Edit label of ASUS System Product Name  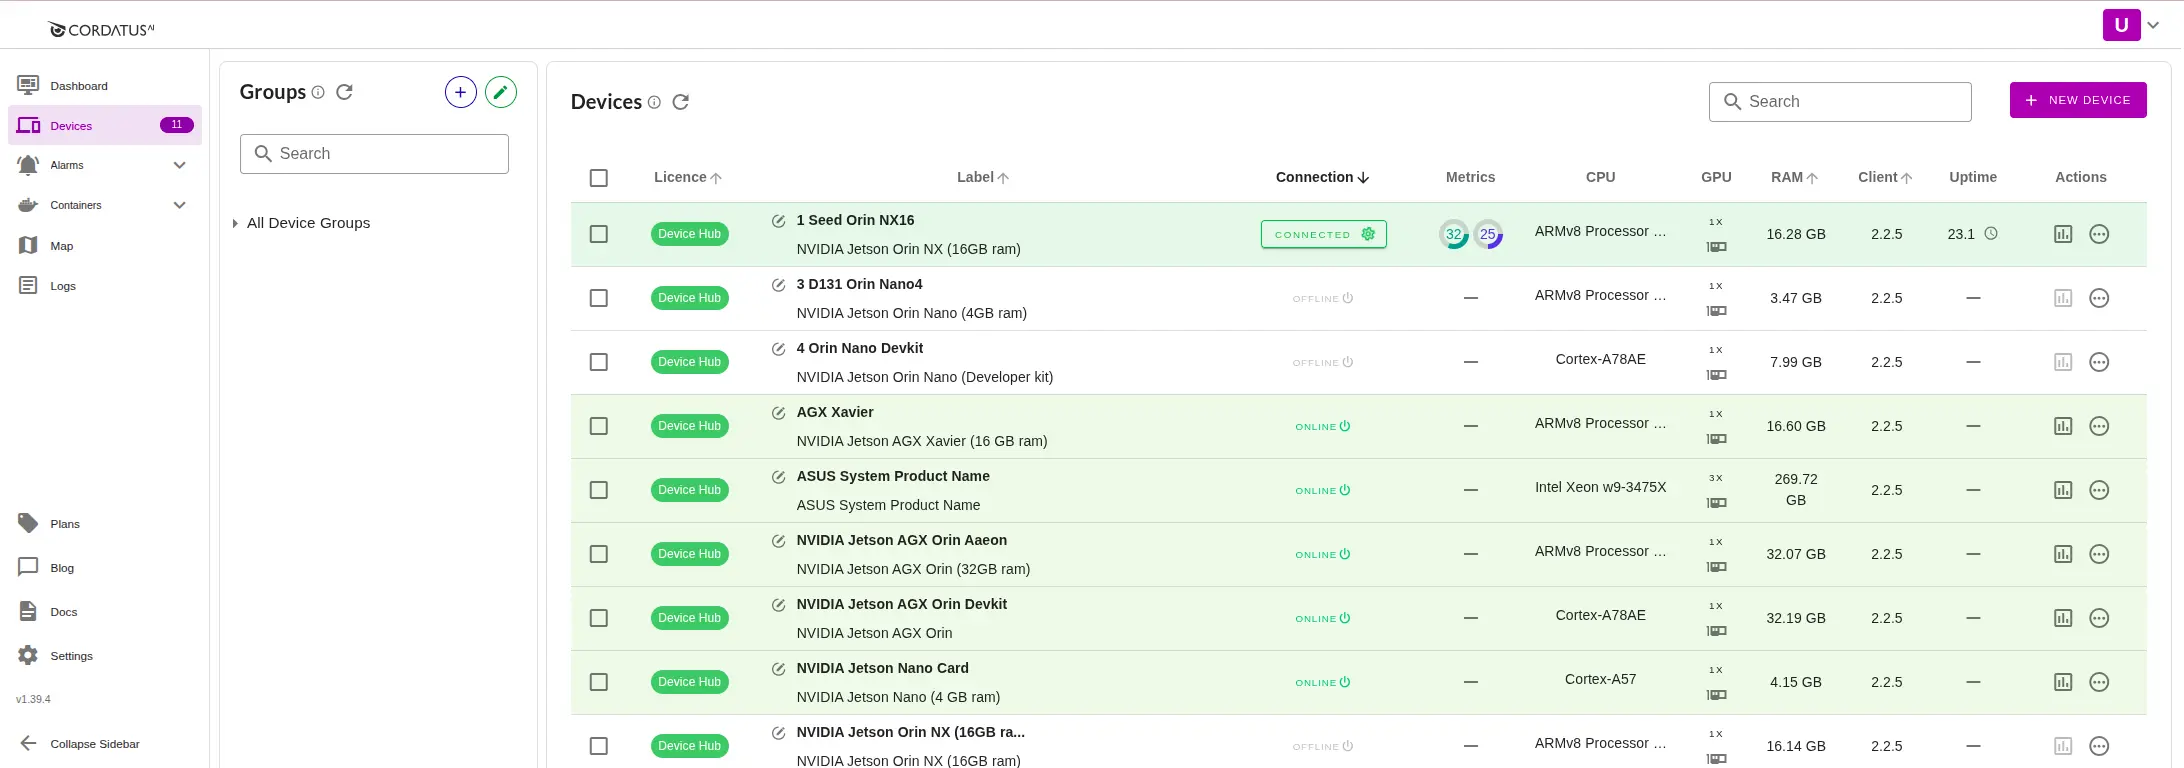point(778,477)
